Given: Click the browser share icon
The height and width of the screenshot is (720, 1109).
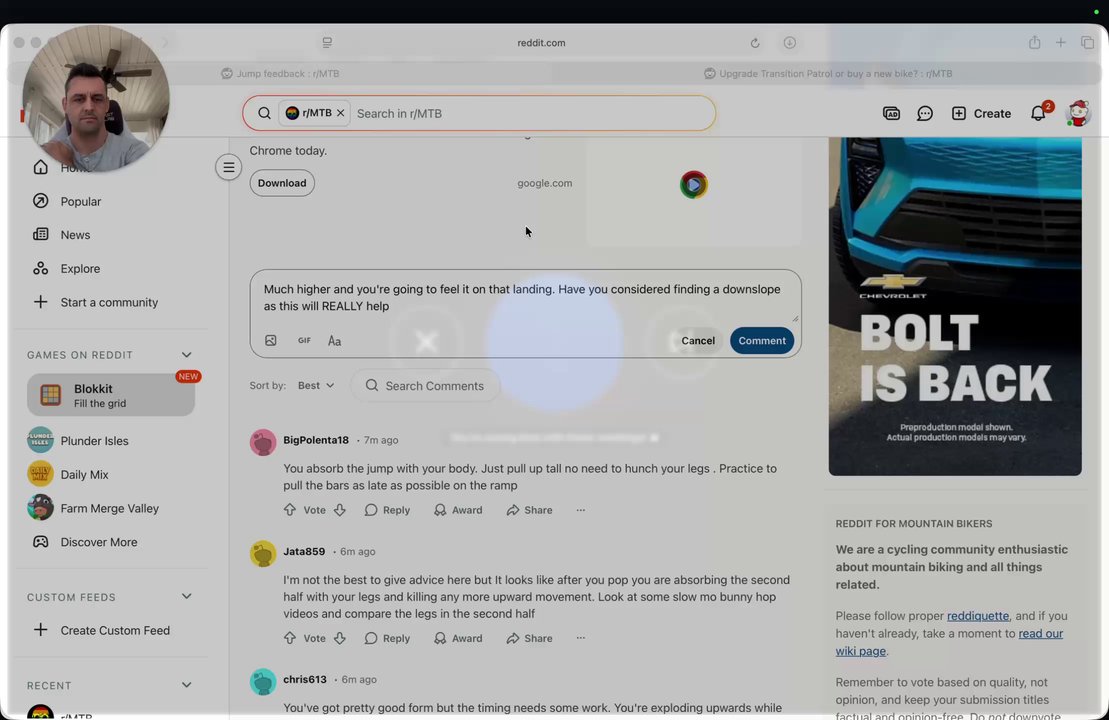Looking at the screenshot, I should tap(1034, 42).
